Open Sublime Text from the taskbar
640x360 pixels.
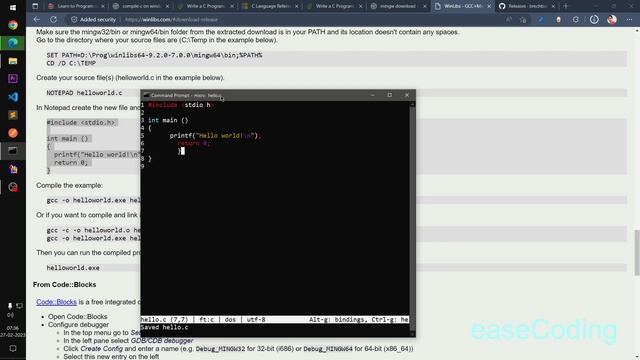point(13,115)
